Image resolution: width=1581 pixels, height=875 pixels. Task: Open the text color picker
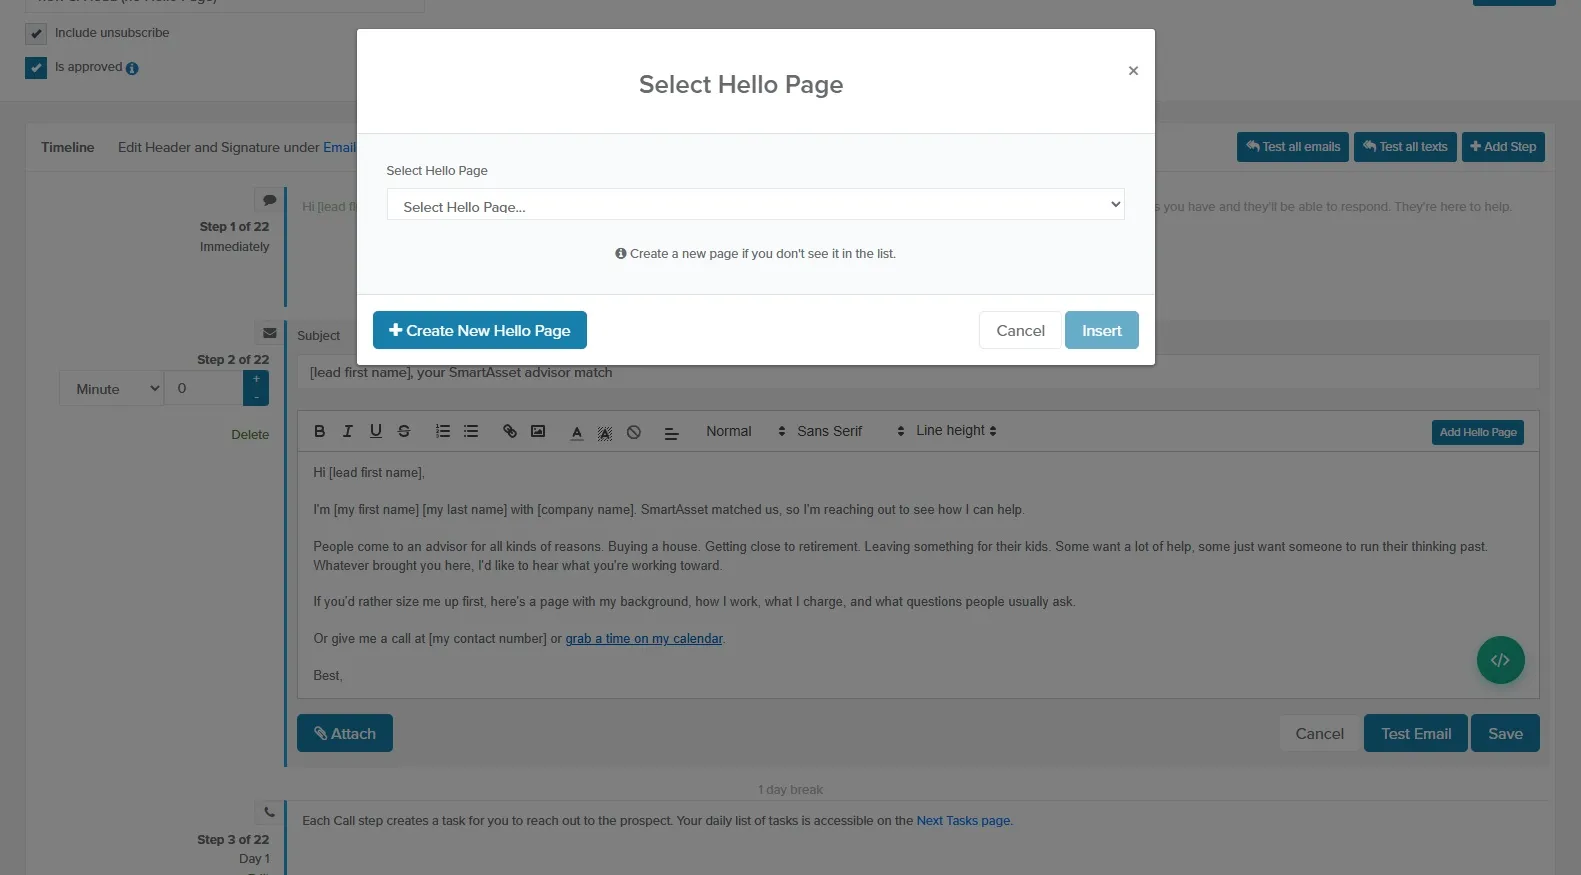click(x=577, y=432)
